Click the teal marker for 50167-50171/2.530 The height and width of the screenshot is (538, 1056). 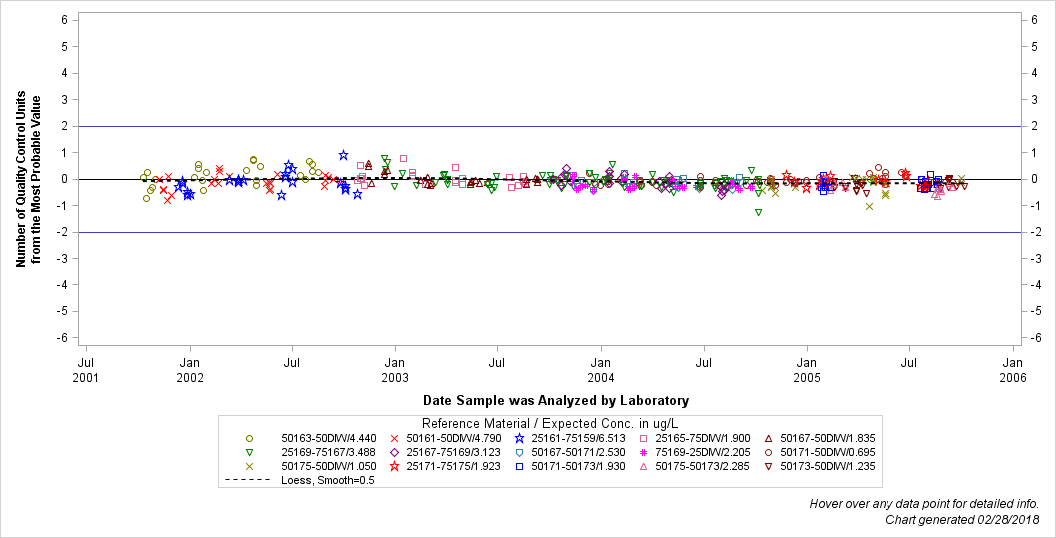(x=519, y=452)
